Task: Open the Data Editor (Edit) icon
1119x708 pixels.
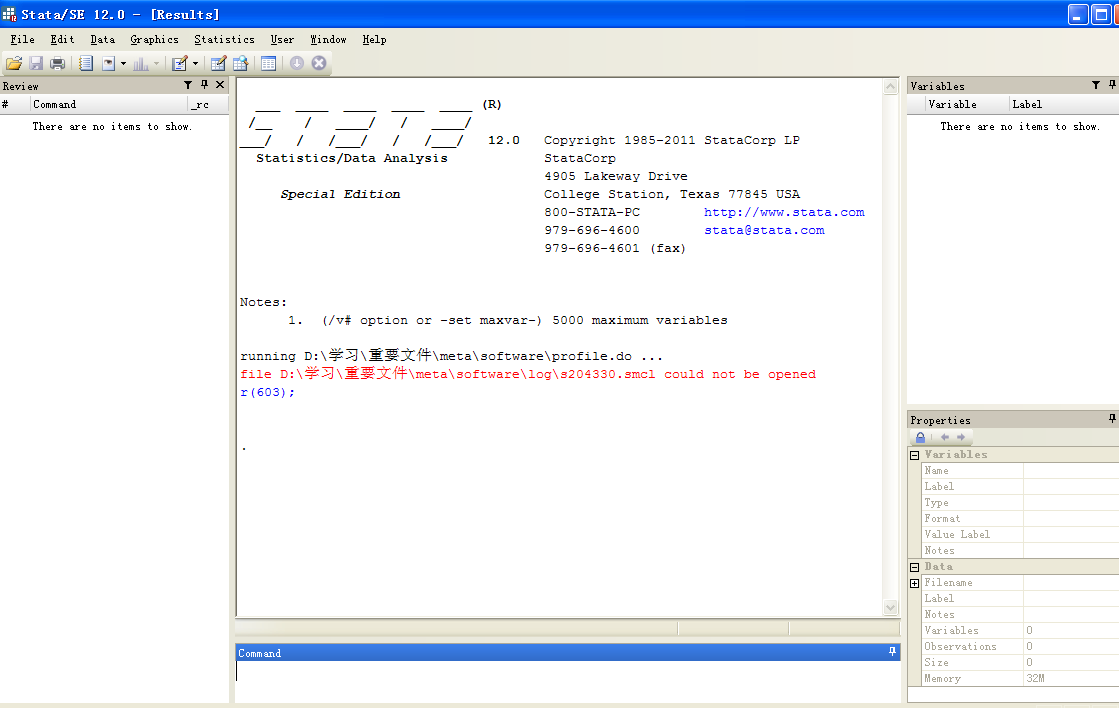Action: click(x=218, y=64)
